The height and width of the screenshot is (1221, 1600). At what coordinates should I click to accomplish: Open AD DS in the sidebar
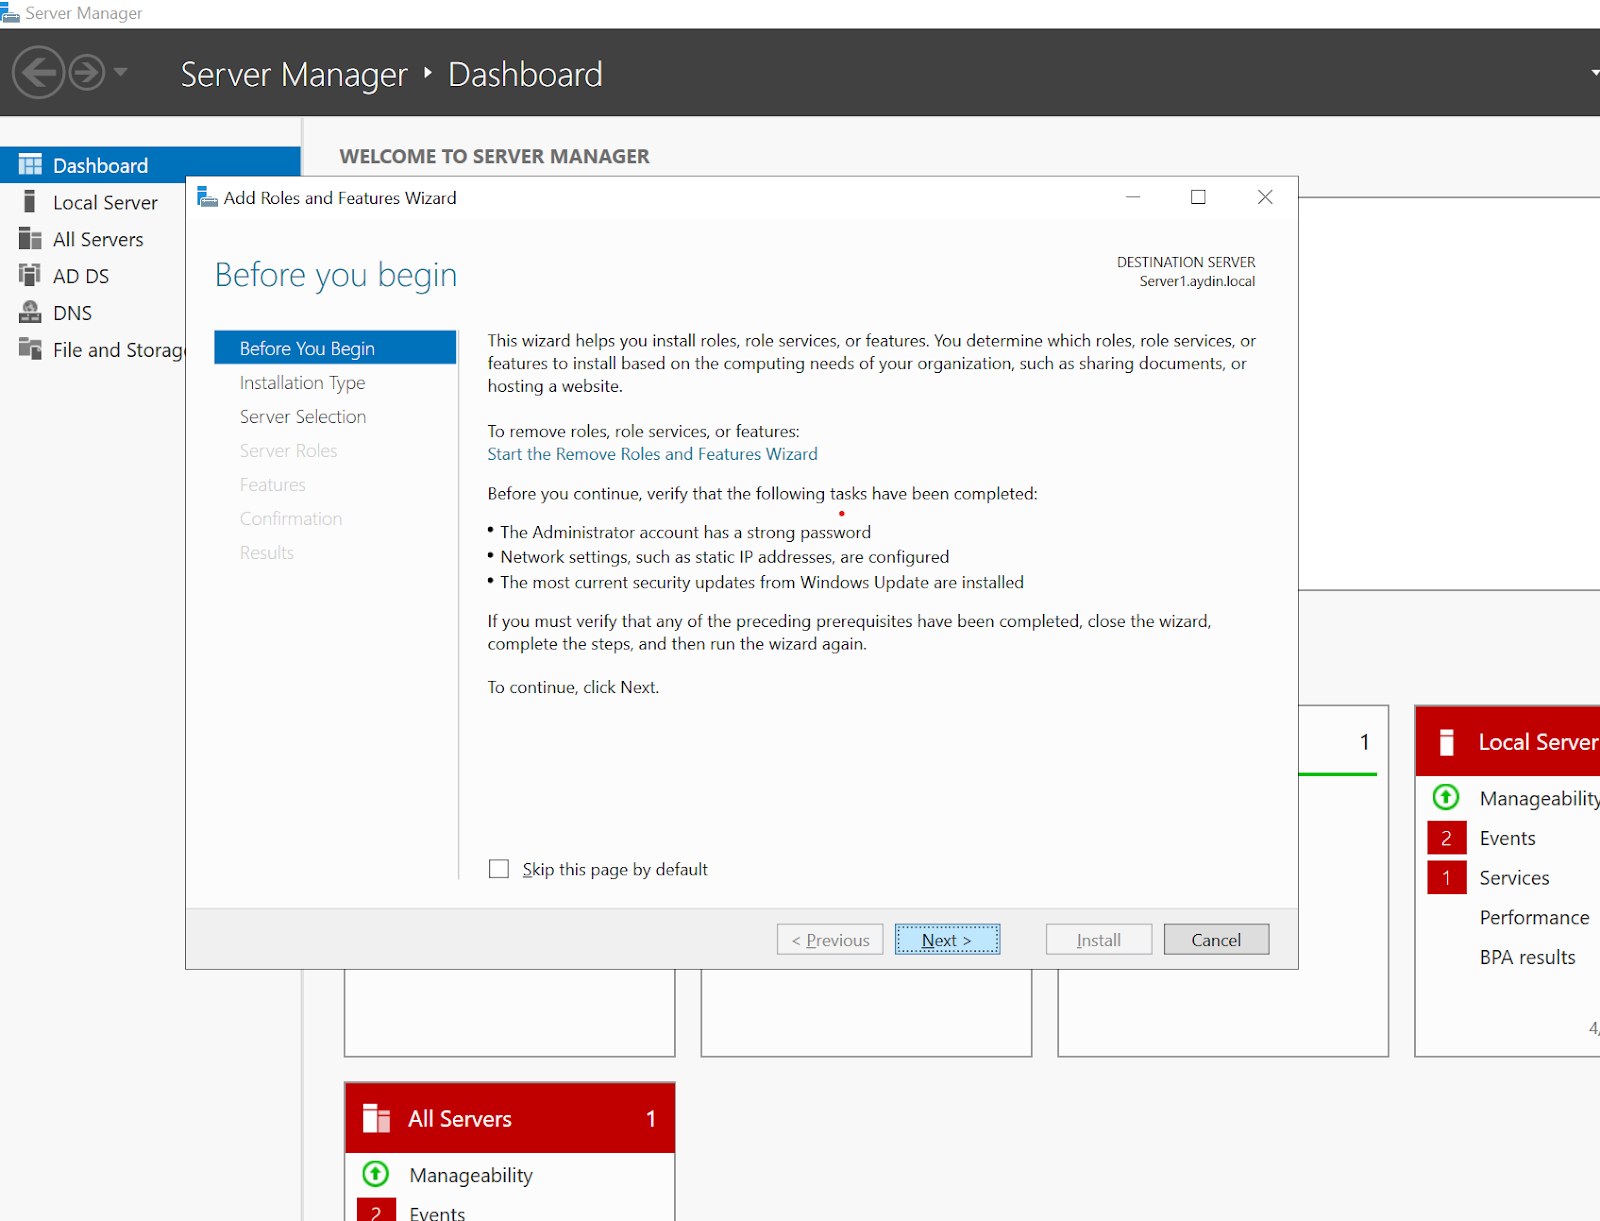[81, 276]
